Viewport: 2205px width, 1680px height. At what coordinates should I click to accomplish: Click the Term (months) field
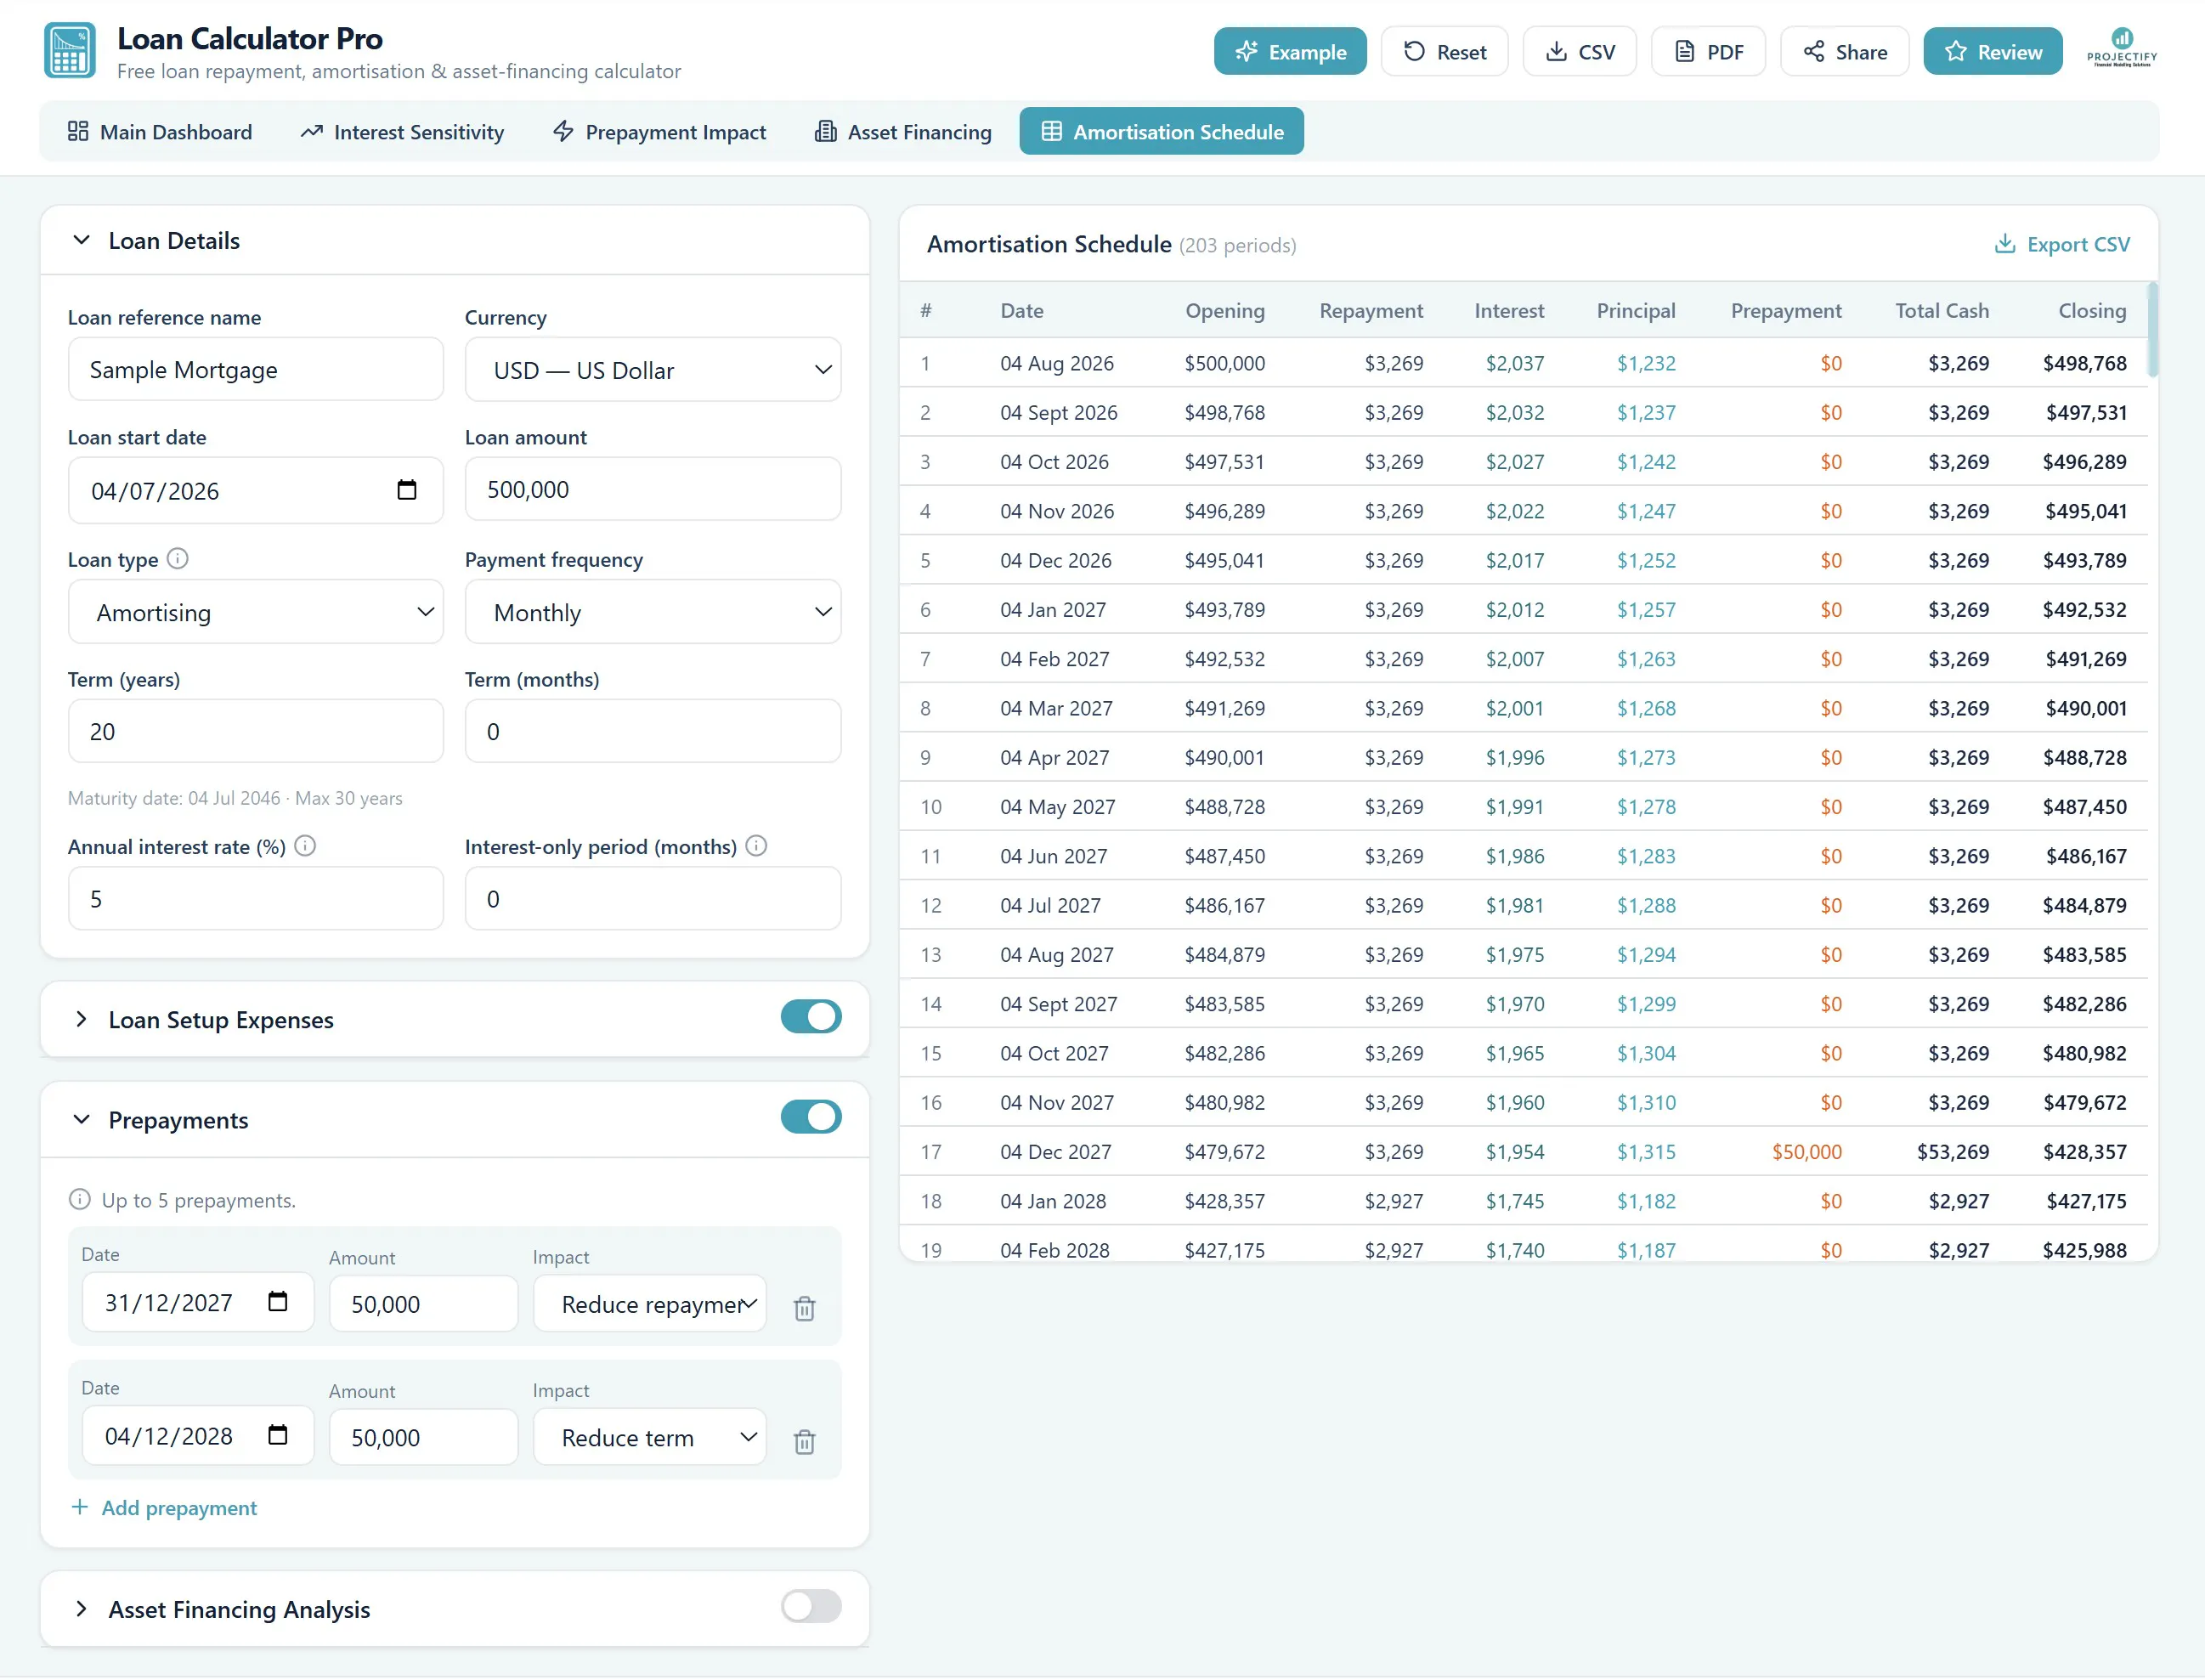pyautogui.click(x=653, y=731)
